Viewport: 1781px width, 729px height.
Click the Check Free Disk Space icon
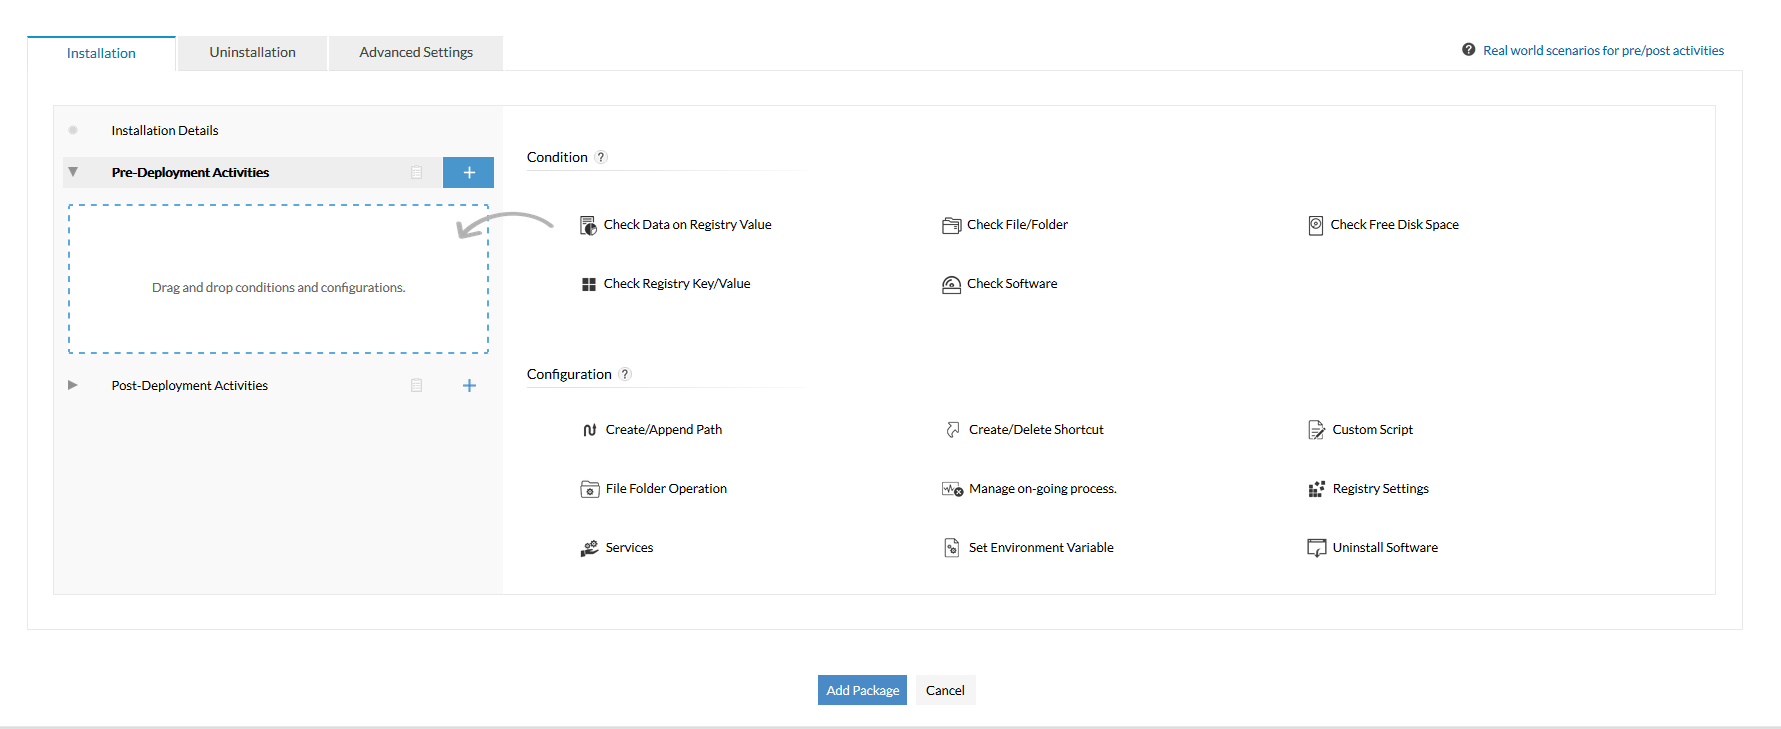[x=1316, y=225]
